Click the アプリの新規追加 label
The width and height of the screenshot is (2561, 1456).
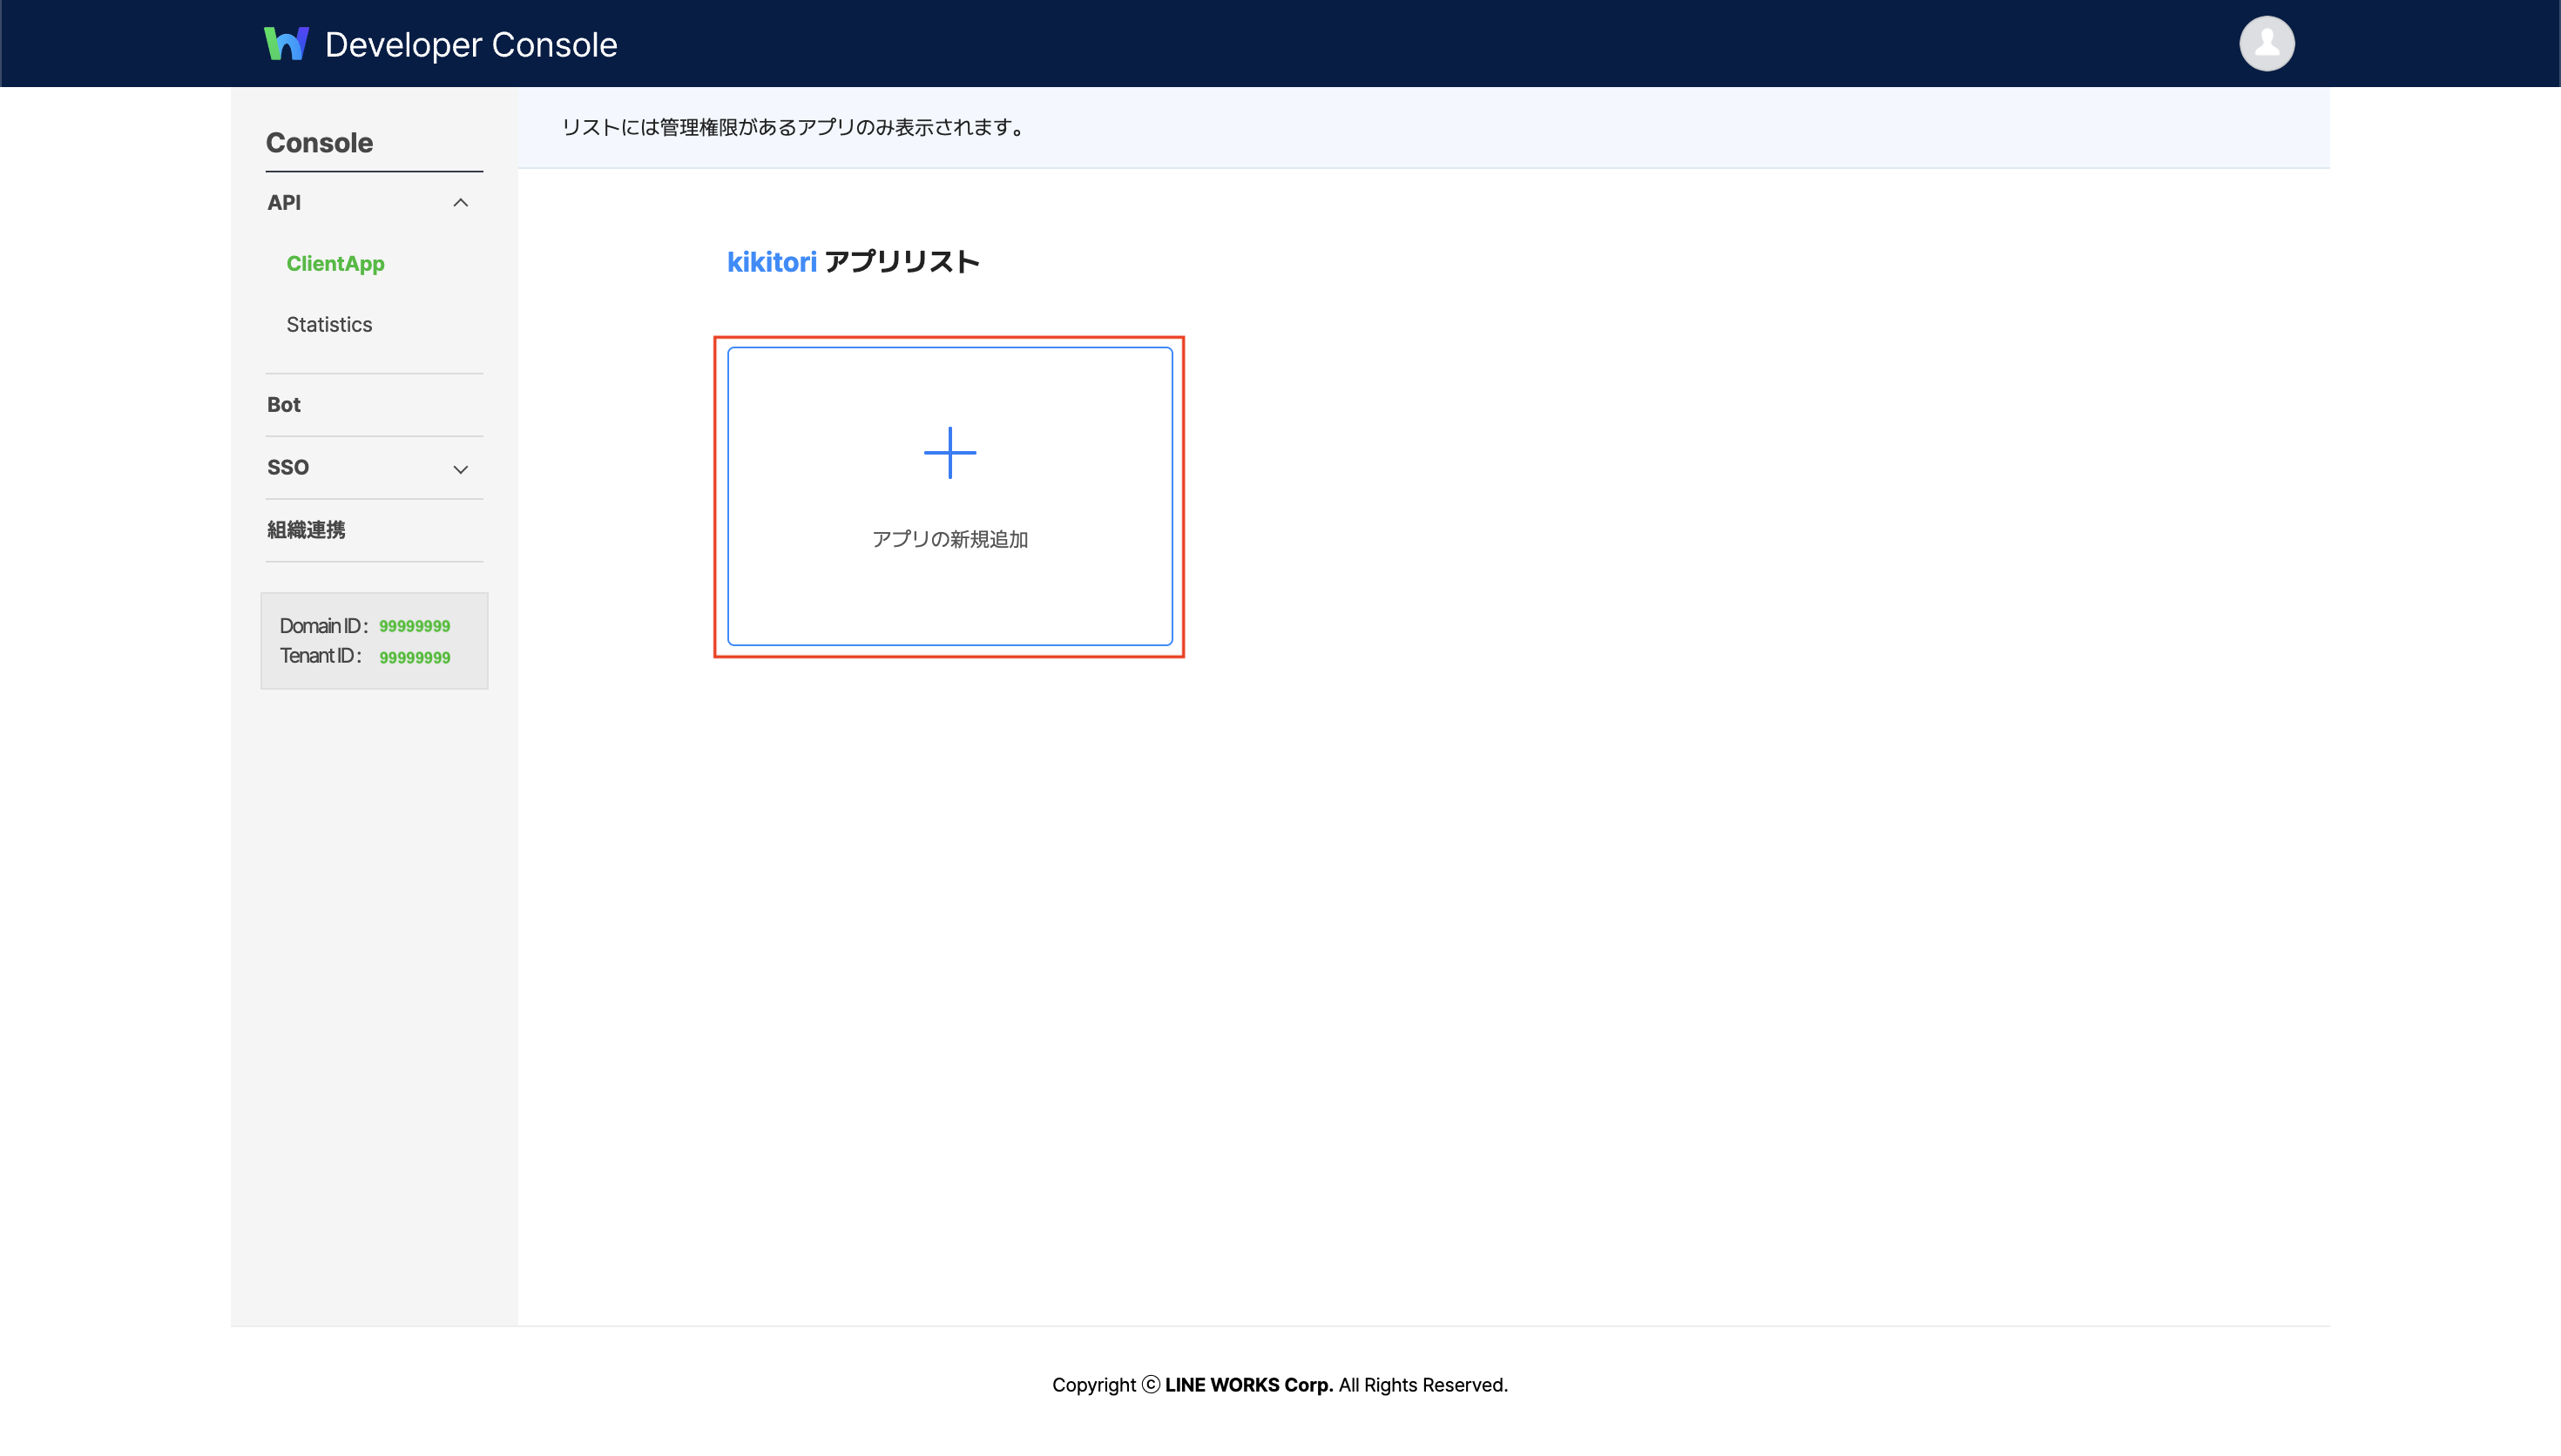coord(949,539)
